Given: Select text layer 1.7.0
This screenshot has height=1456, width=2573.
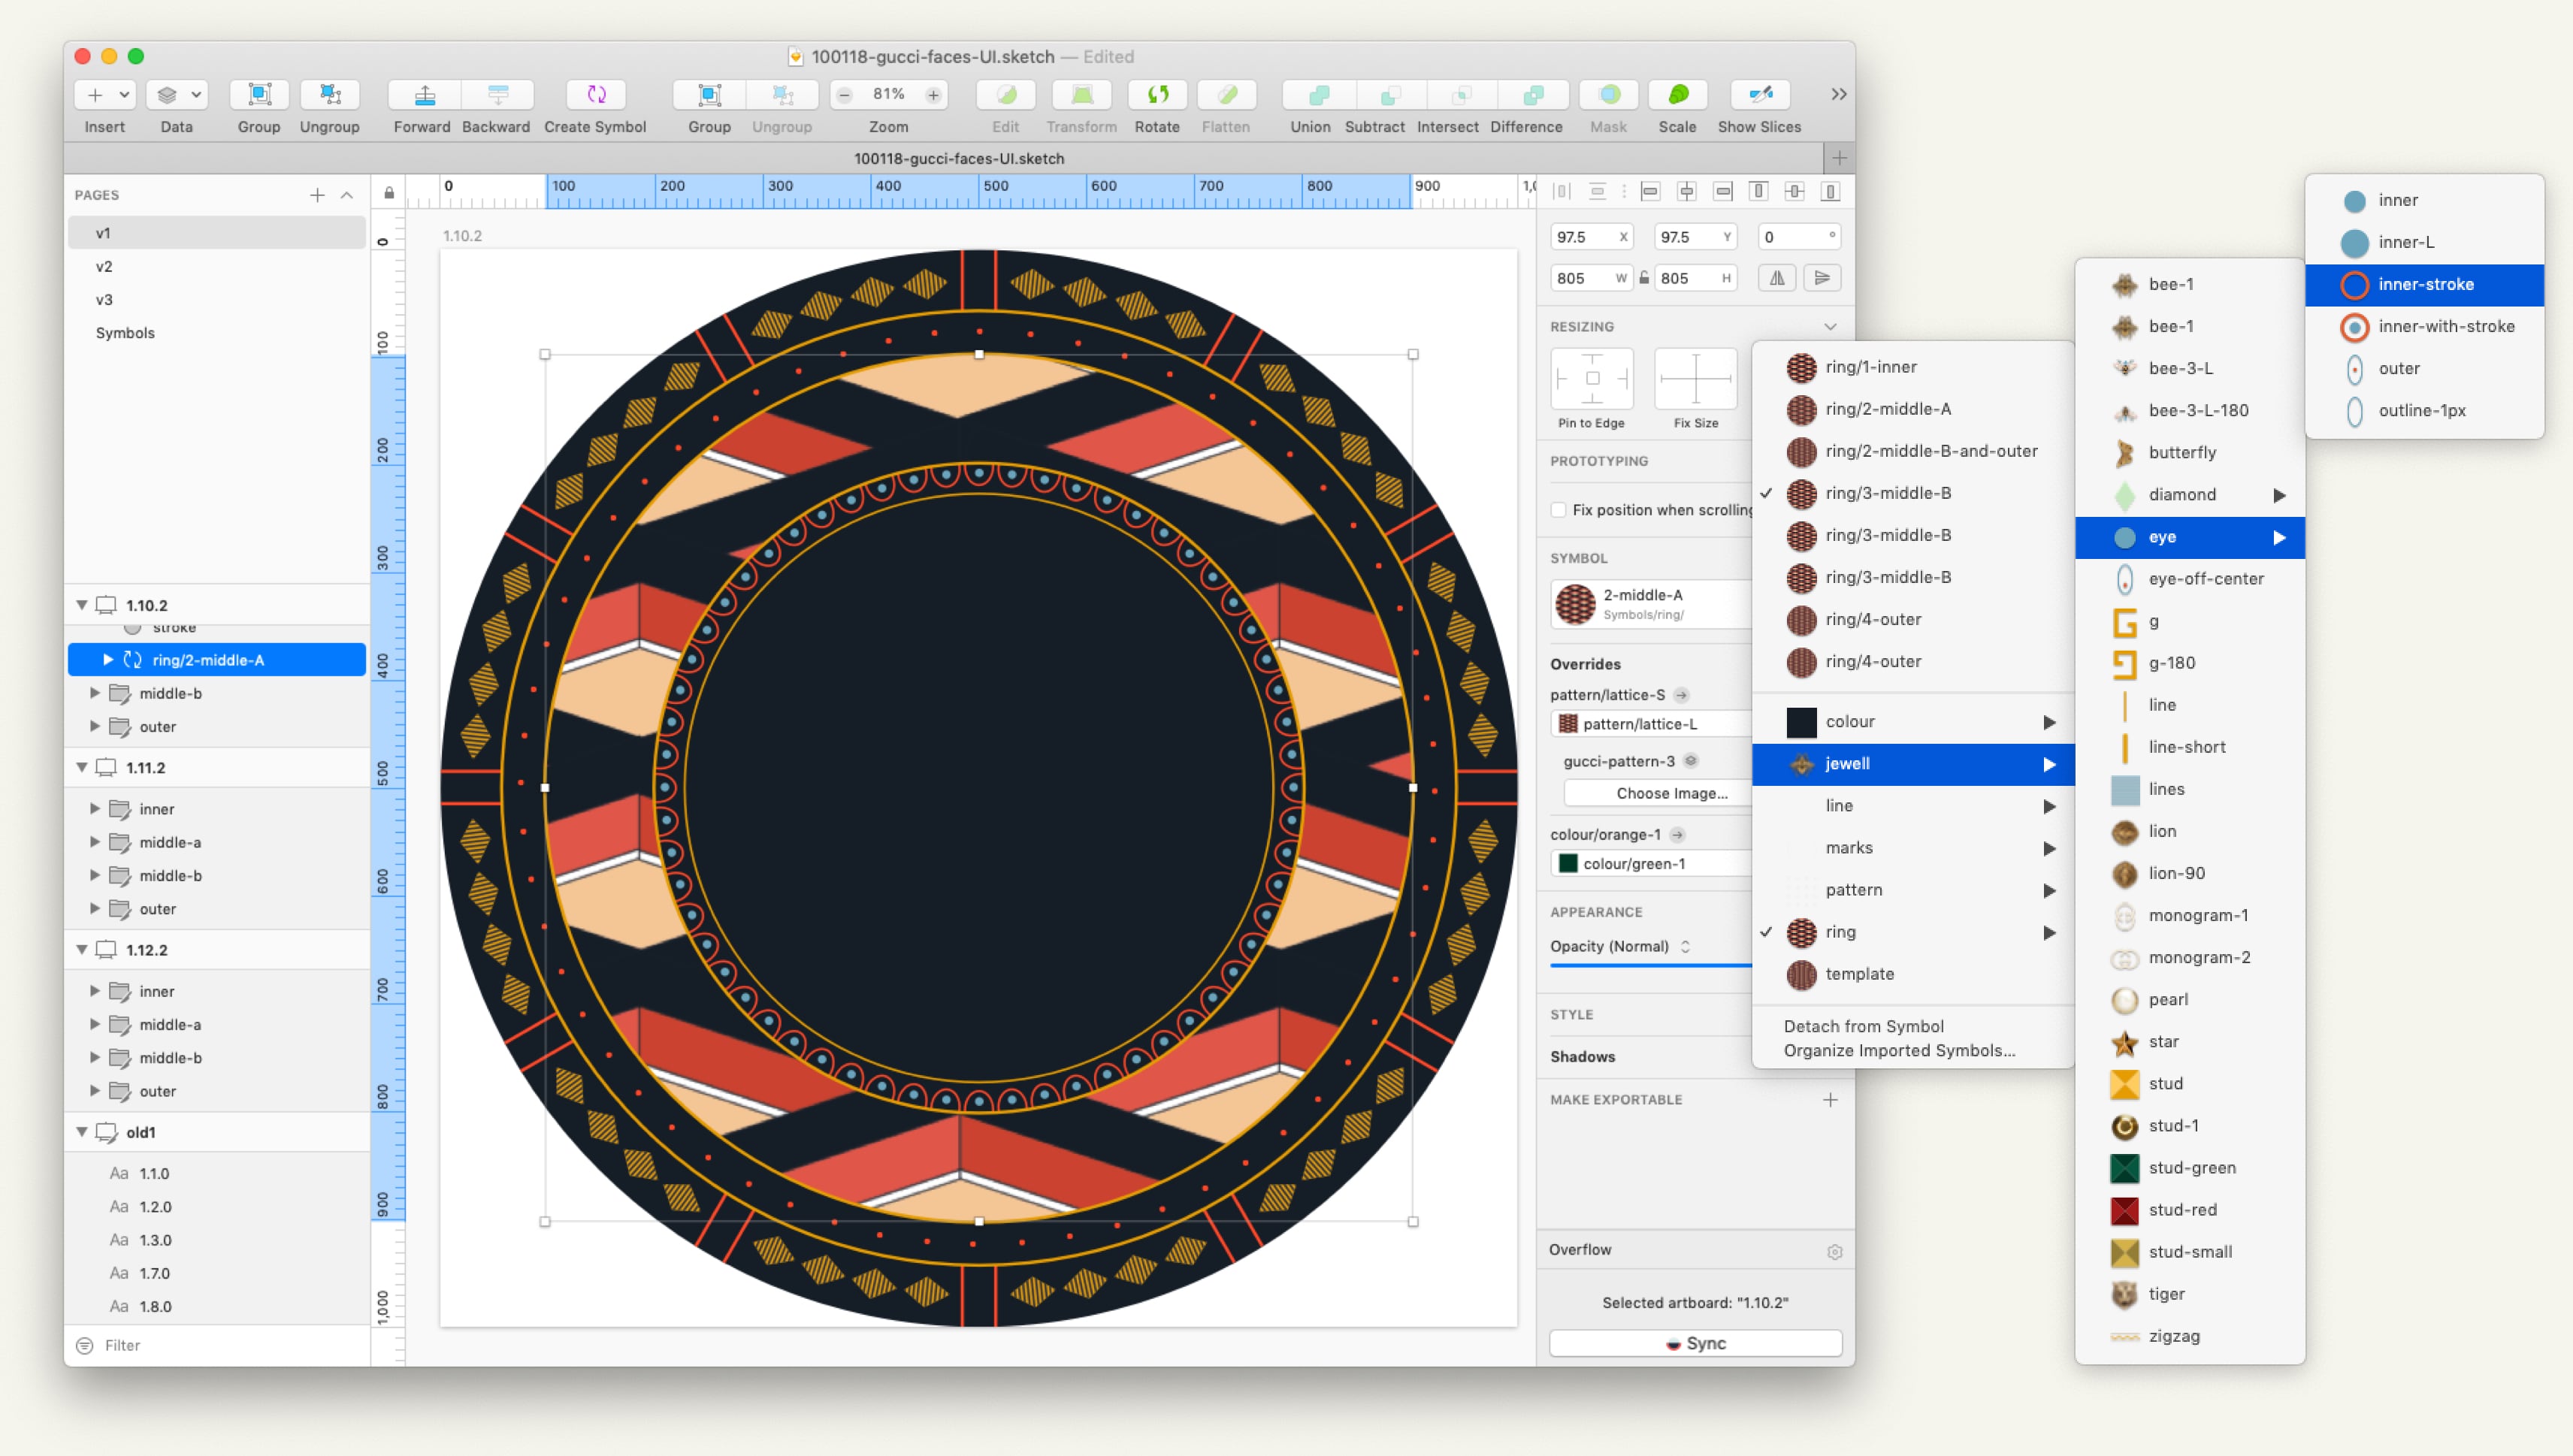Looking at the screenshot, I should [x=217, y=1274].
